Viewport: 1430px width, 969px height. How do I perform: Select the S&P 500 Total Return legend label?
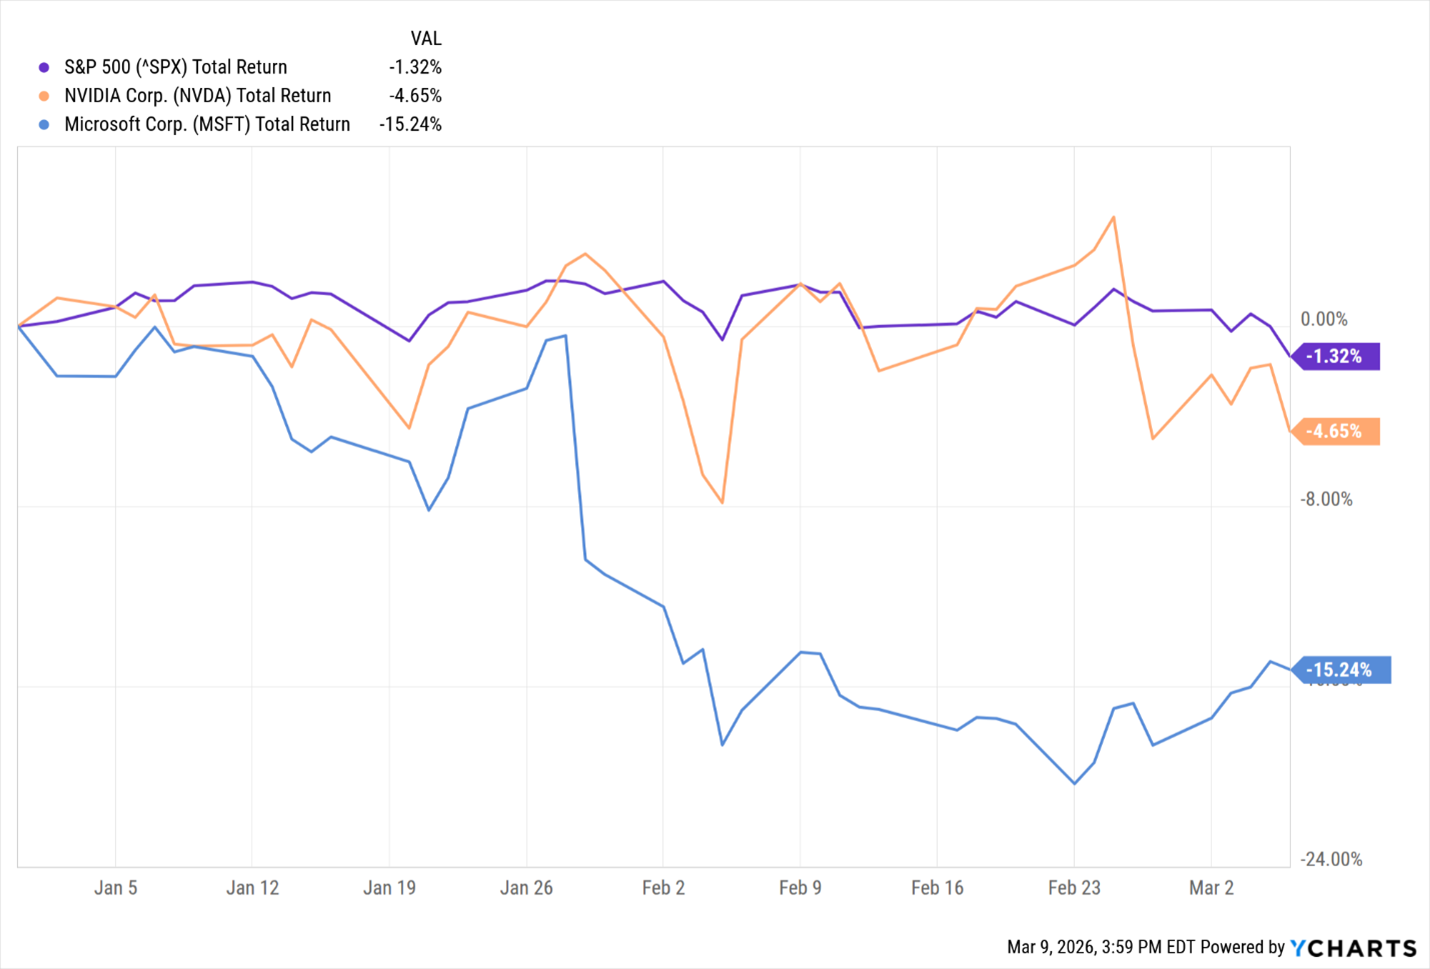[x=175, y=67]
